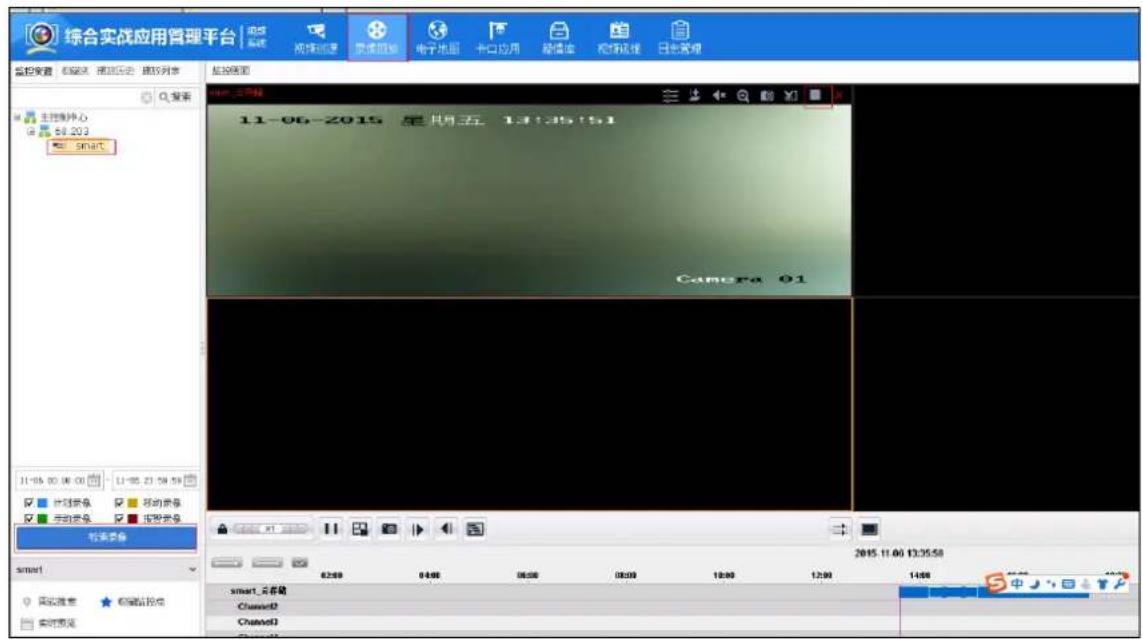Select the smart camera in the tree
Image resolution: width=1143 pixels, height=639 pixels.
pos(81,146)
